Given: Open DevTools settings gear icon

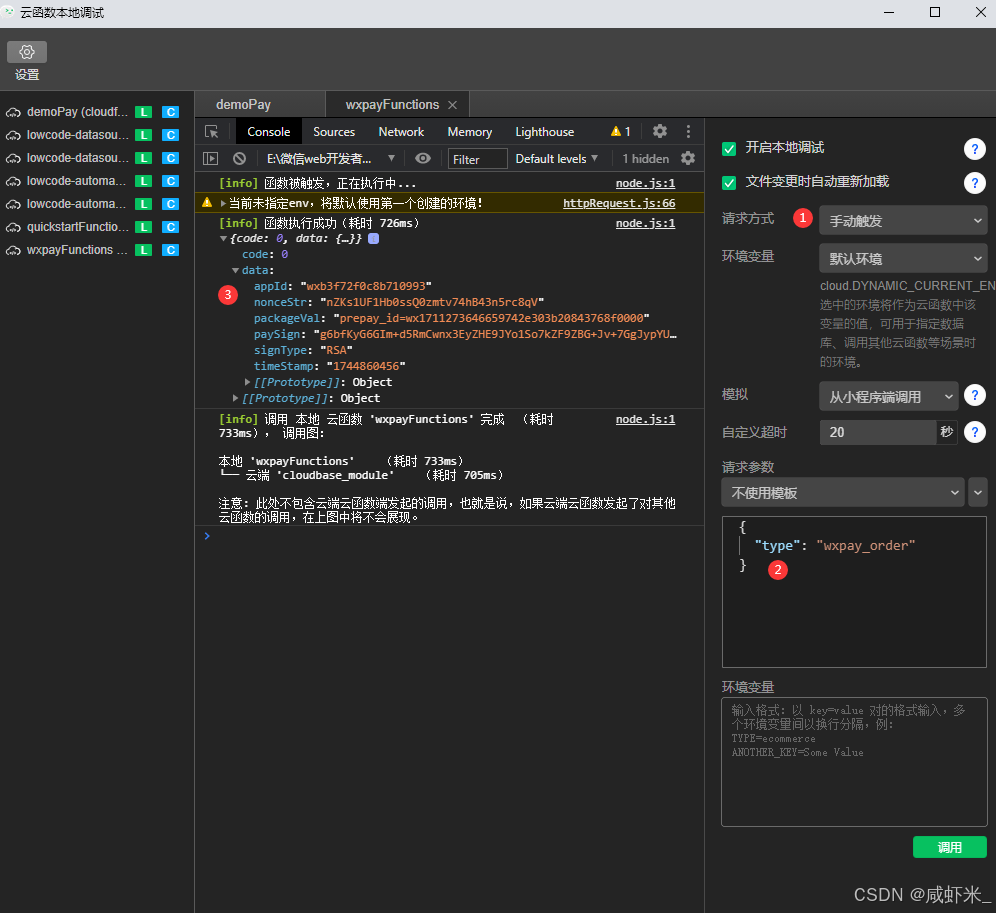Looking at the screenshot, I should 660,131.
